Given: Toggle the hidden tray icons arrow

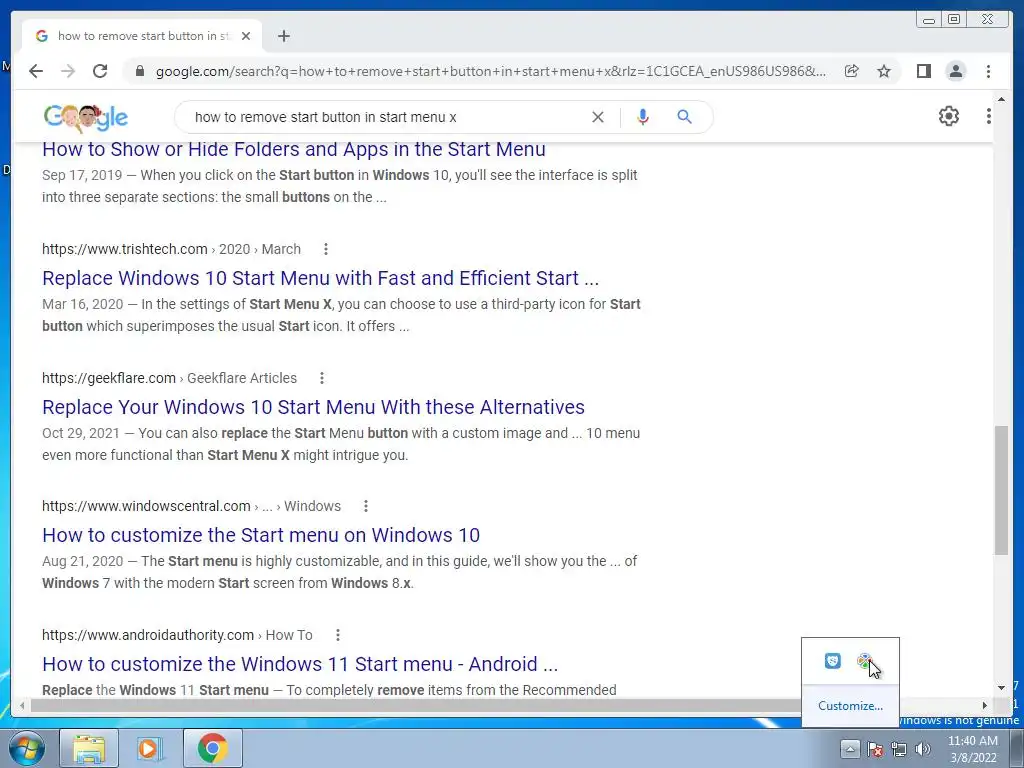Looking at the screenshot, I should pos(850,748).
